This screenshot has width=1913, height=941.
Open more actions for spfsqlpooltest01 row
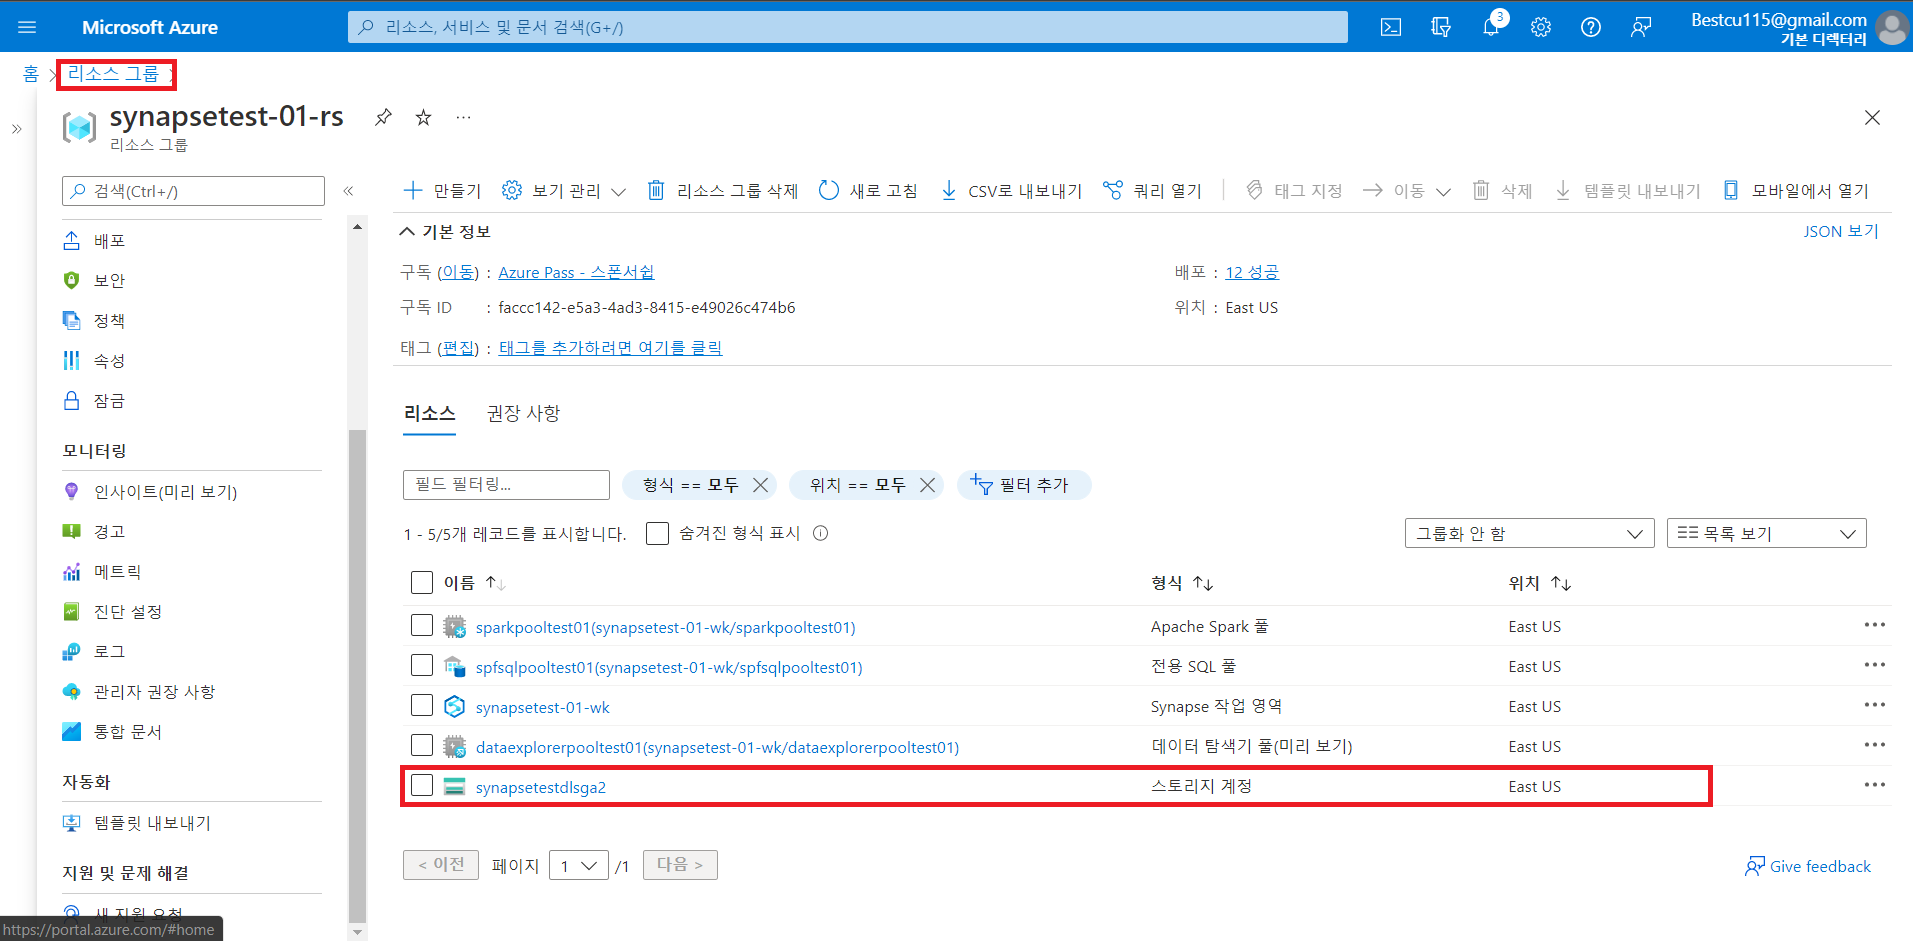click(1875, 665)
